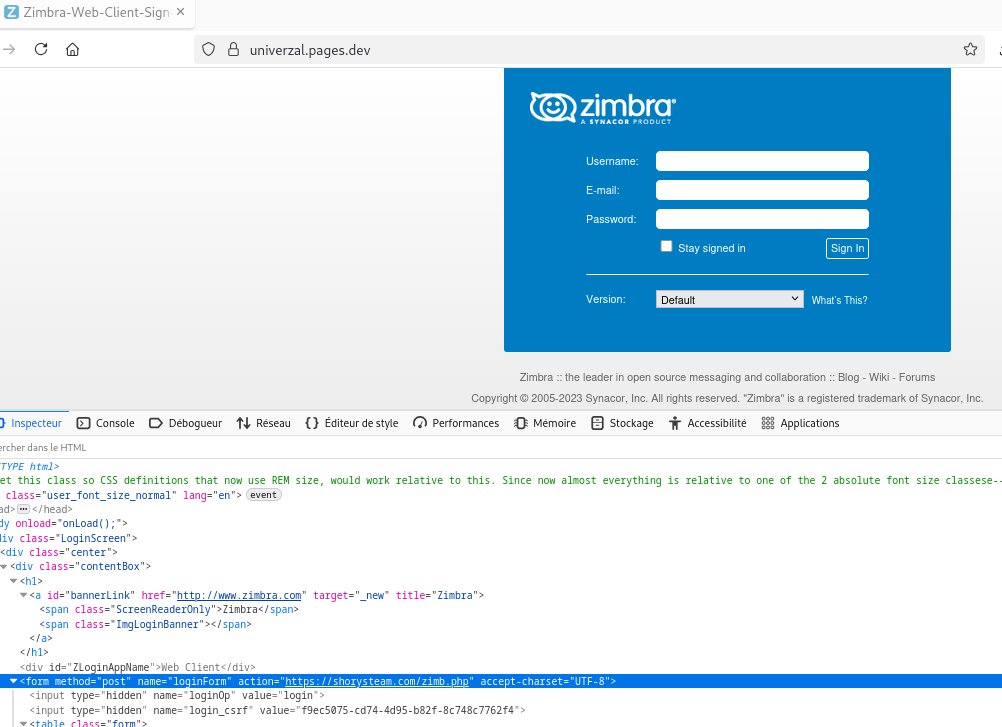Expand the collapsed head element ellipsis
The height and width of the screenshot is (727, 1002).
point(24,509)
